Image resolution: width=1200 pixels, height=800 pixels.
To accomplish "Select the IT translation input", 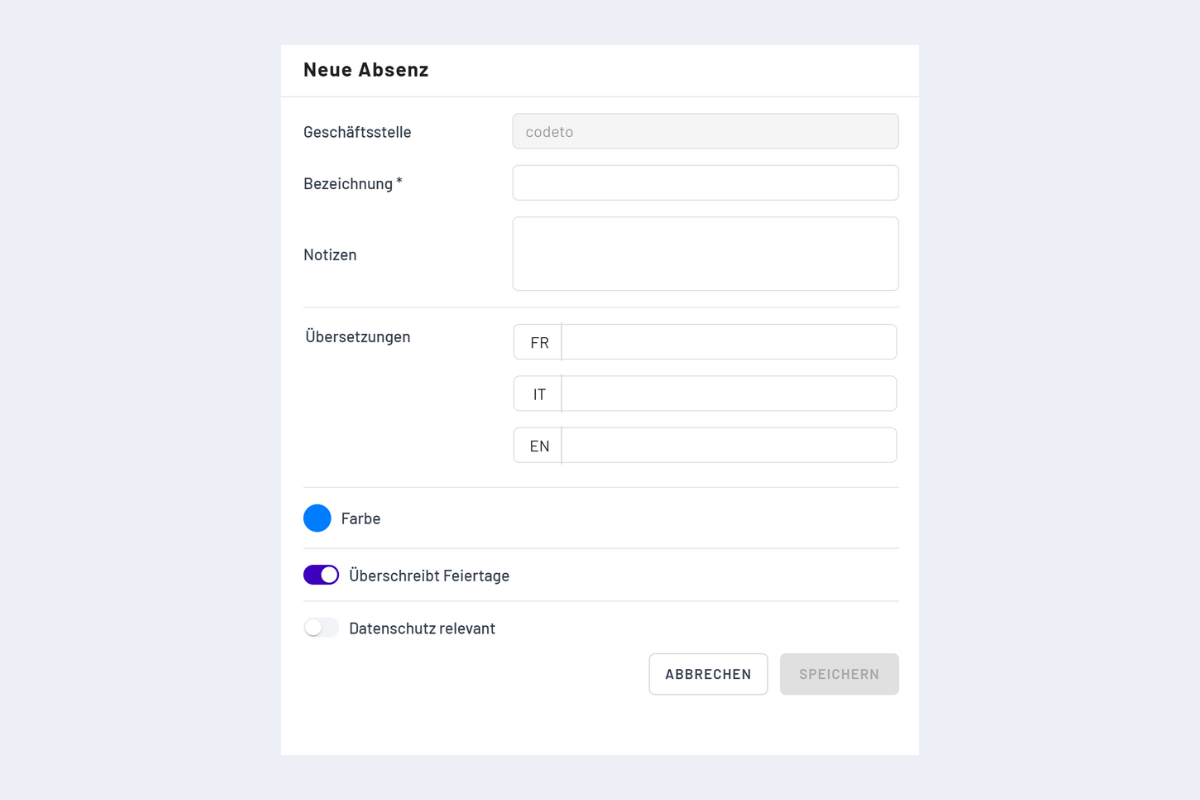I will pos(728,393).
